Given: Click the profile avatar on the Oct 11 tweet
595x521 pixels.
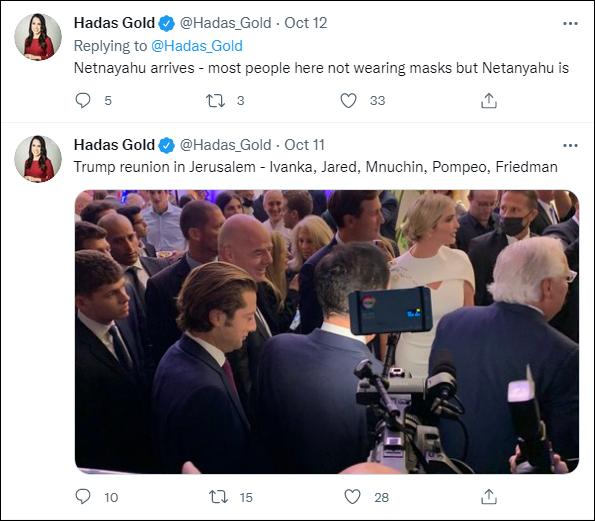Looking at the screenshot, I should tap(38, 159).
